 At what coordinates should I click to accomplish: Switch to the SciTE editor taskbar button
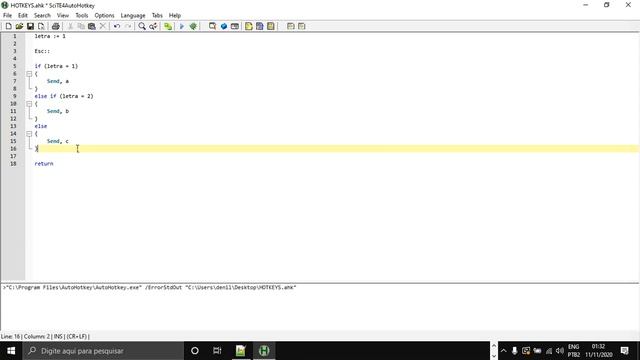click(x=240, y=351)
